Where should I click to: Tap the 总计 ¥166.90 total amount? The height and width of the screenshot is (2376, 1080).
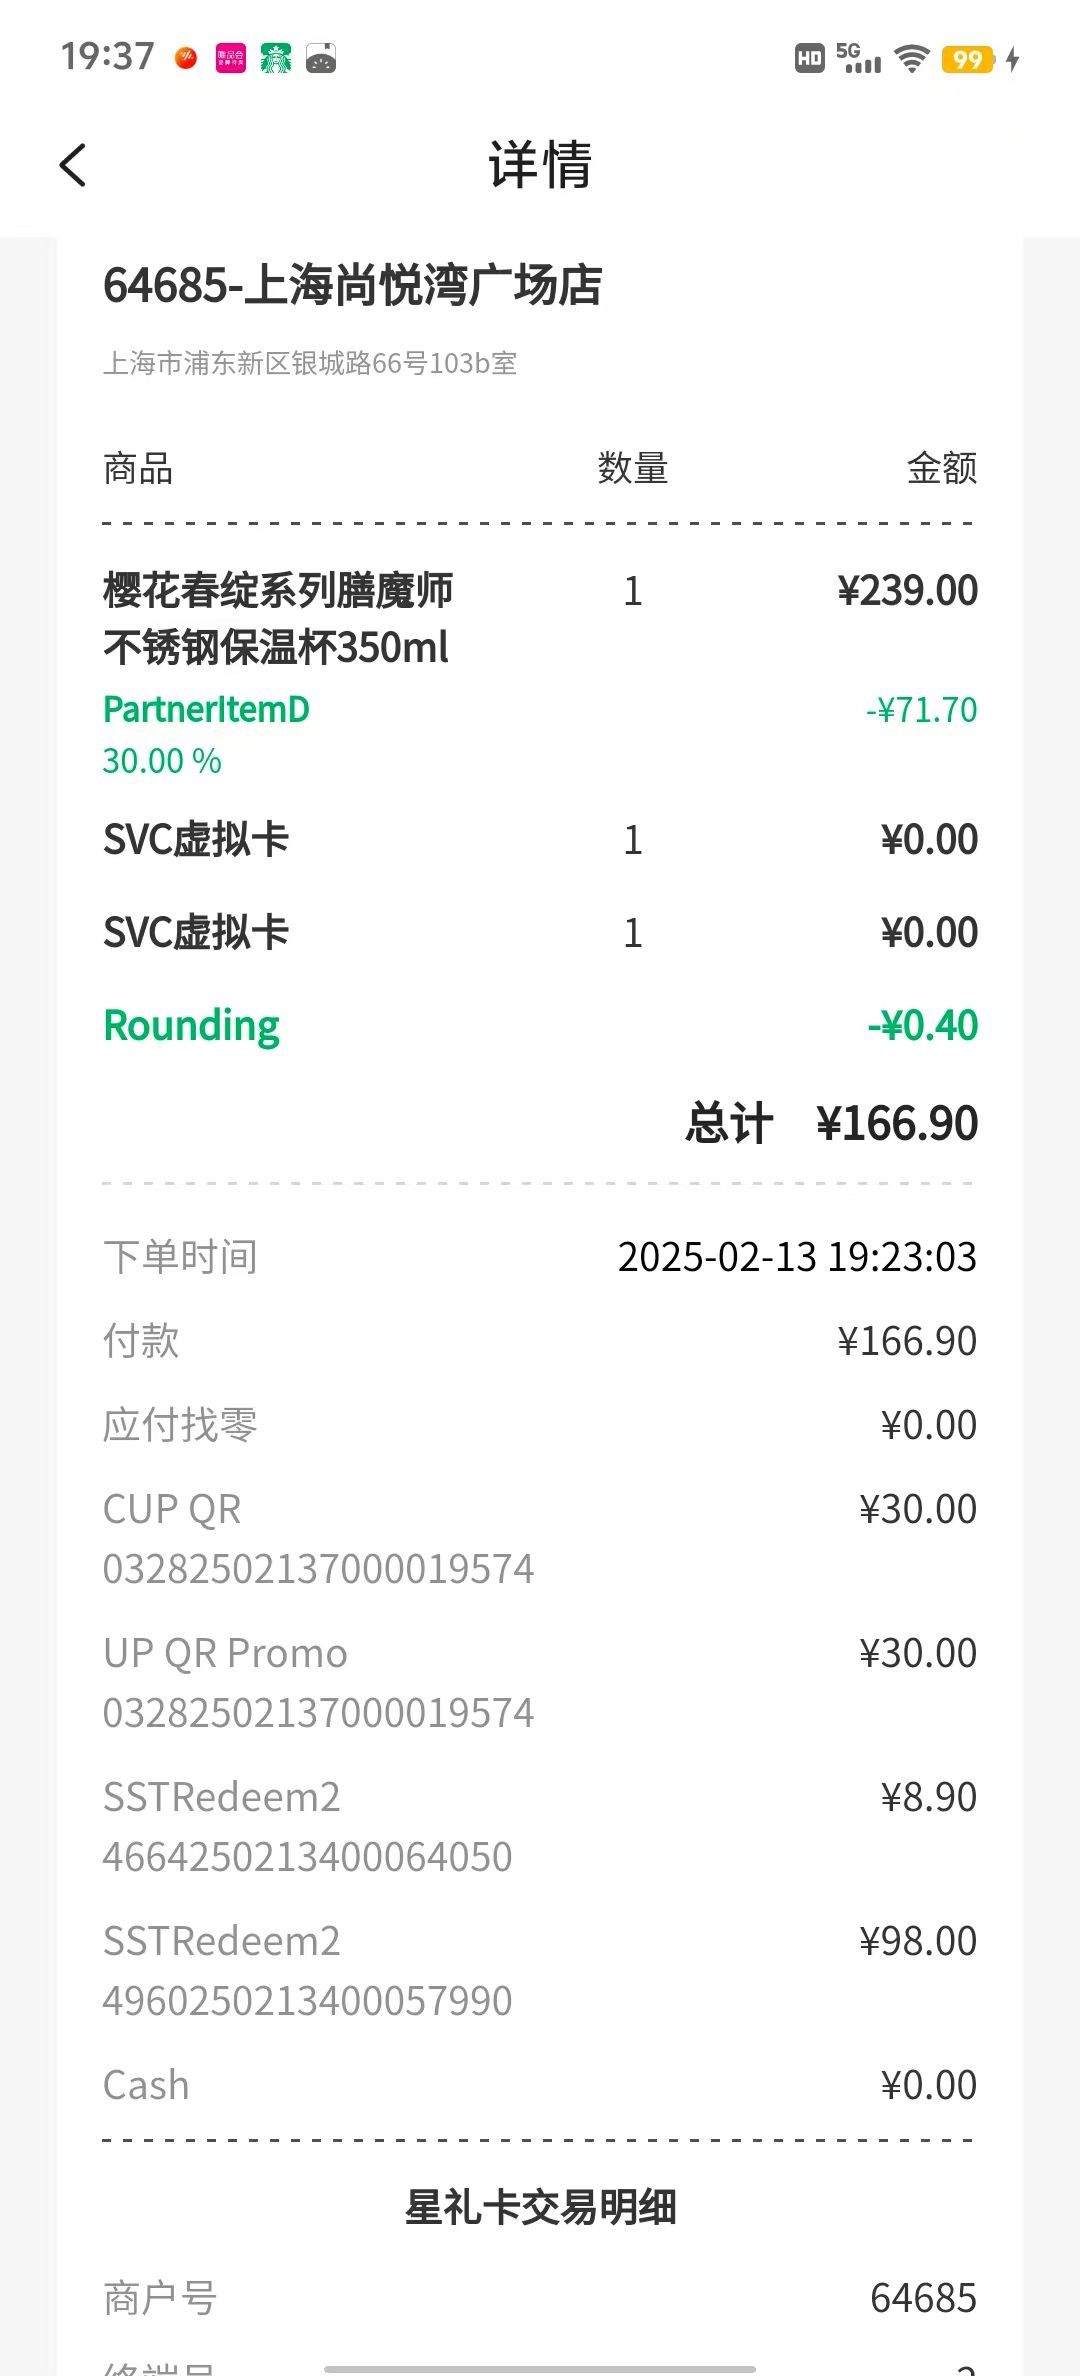pos(831,1122)
